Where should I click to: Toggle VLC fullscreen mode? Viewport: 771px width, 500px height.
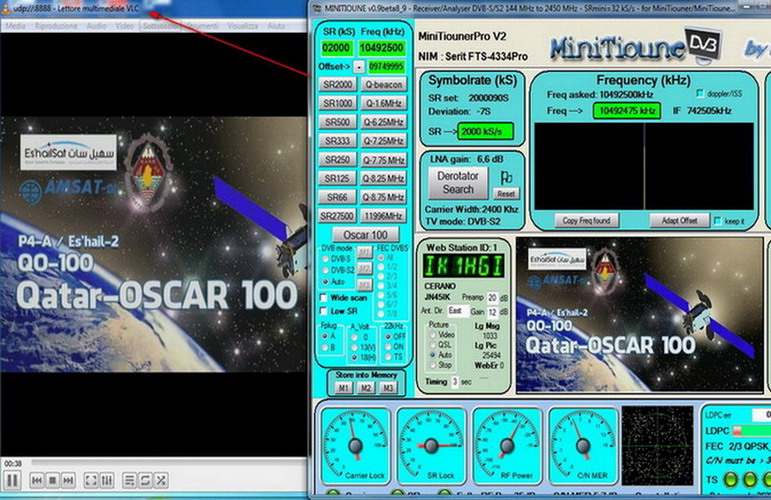(91, 480)
